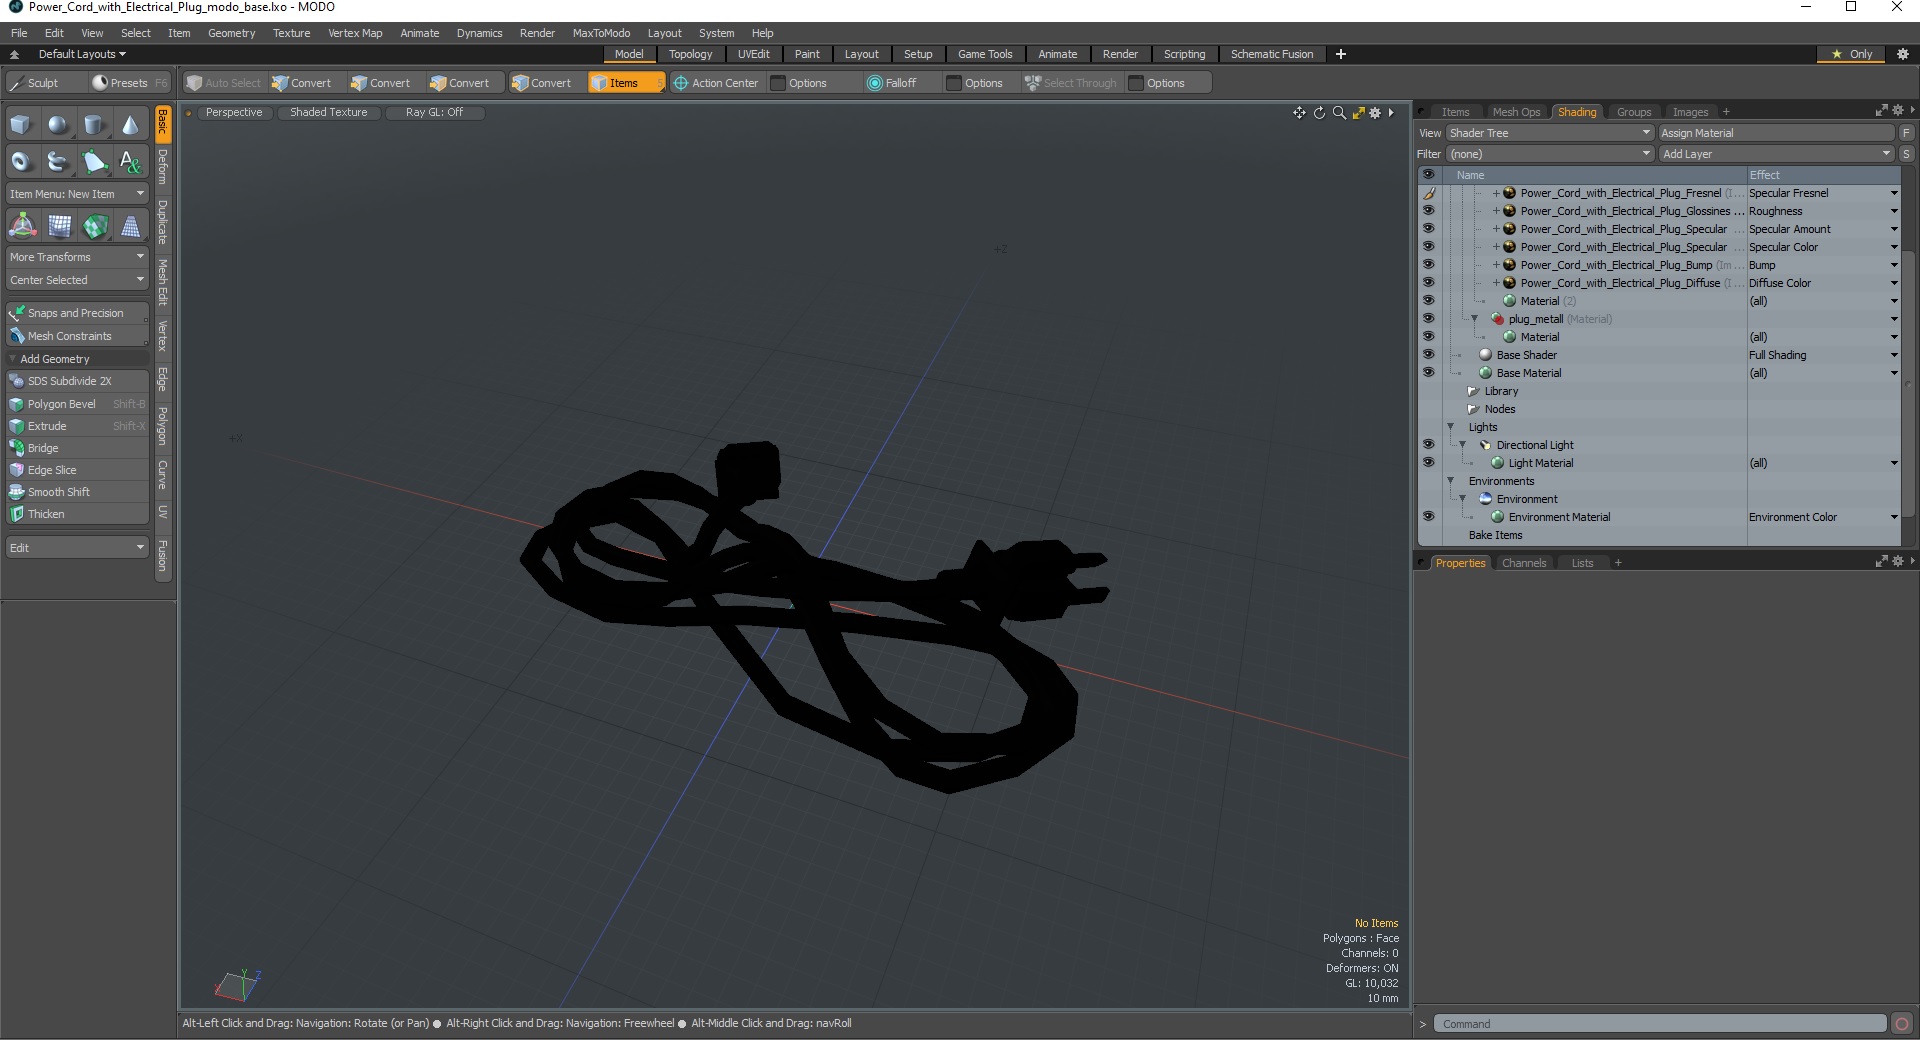Image resolution: width=1920 pixels, height=1040 pixels.
Task: Toggle visibility of Environment Material
Action: click(1428, 517)
